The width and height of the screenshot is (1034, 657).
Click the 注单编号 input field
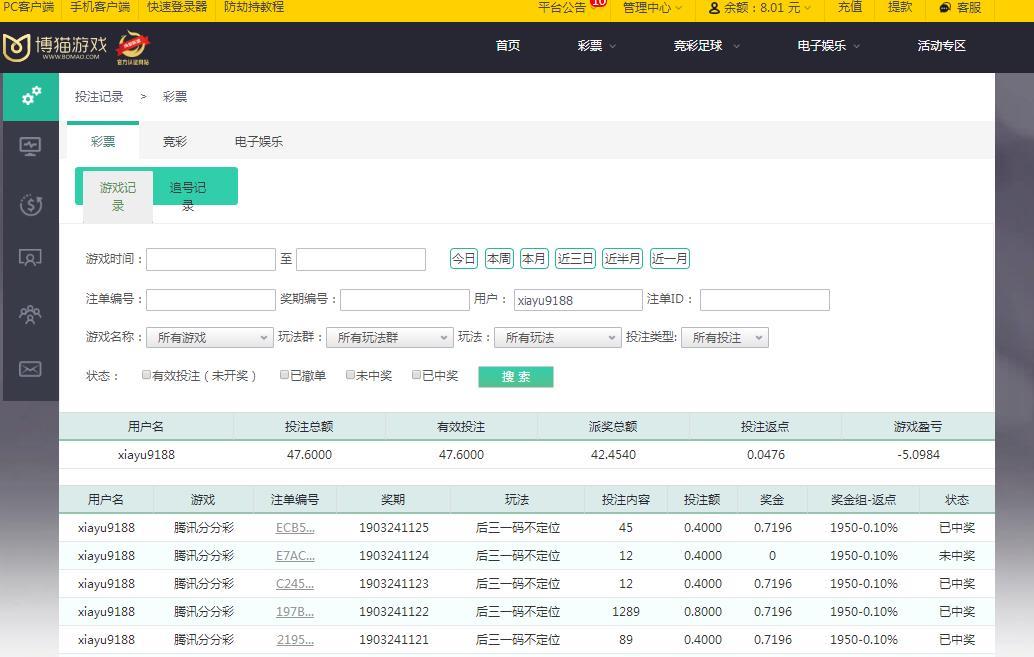pyautogui.click(x=211, y=300)
